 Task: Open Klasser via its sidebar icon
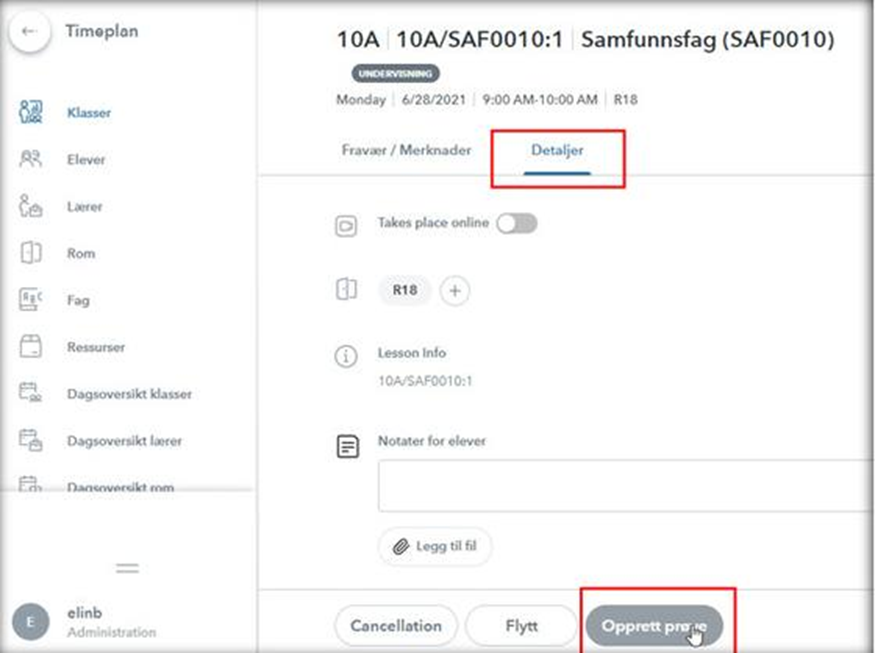pos(30,112)
